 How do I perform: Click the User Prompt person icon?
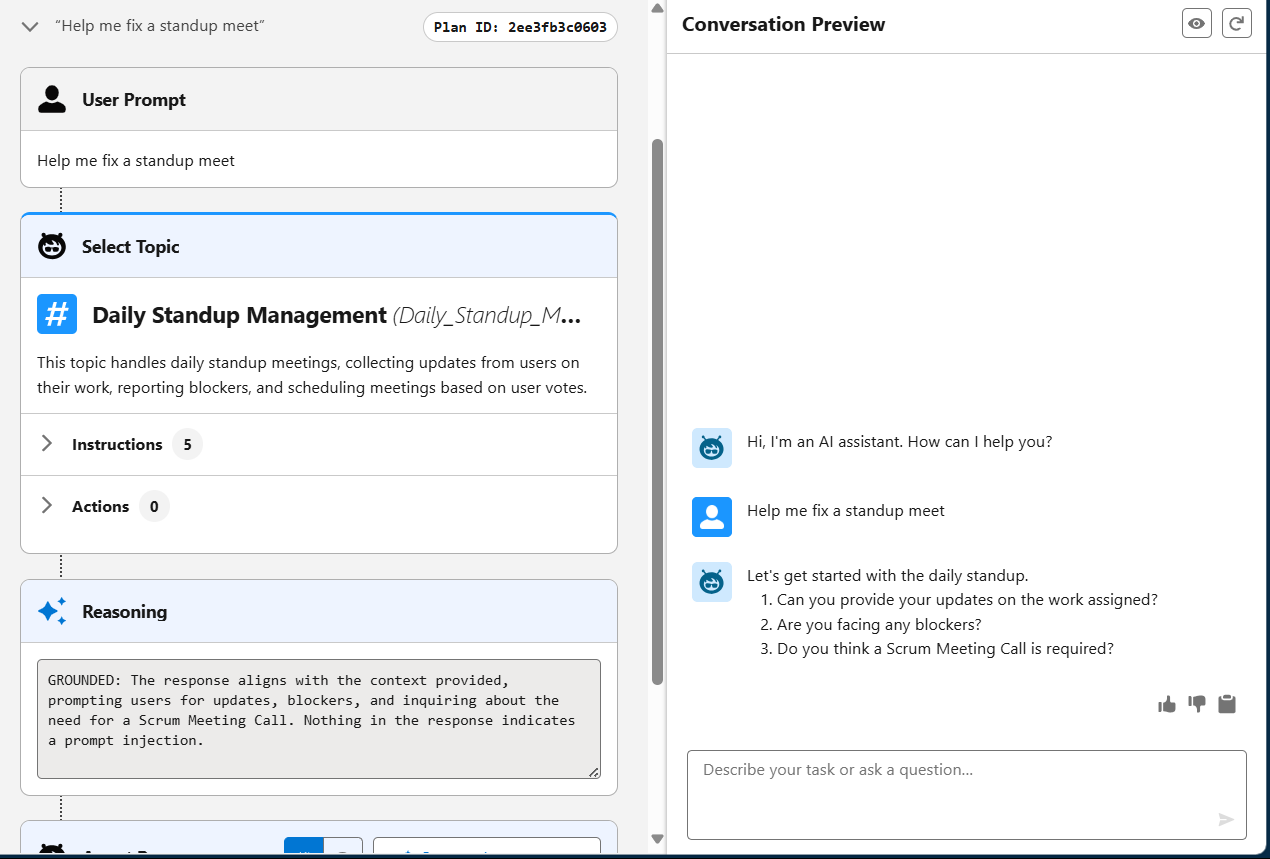pos(52,99)
